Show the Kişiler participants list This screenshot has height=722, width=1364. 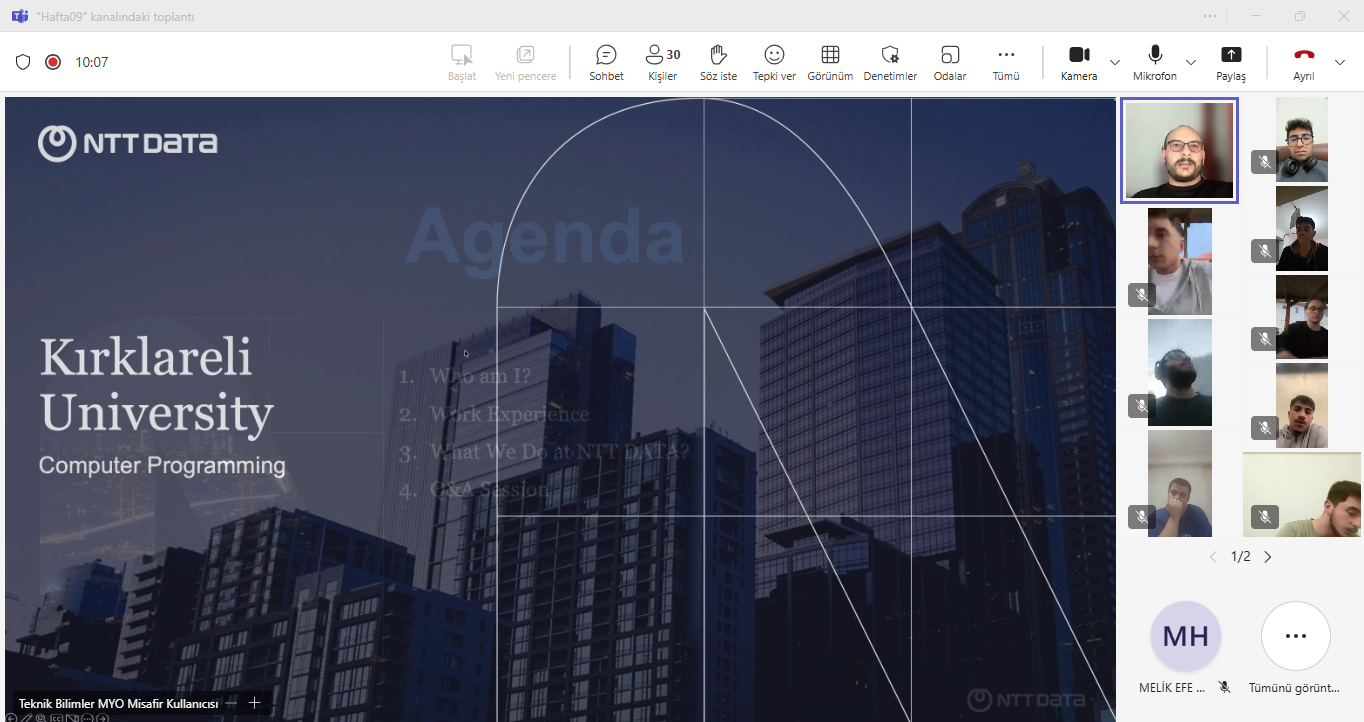click(x=662, y=62)
